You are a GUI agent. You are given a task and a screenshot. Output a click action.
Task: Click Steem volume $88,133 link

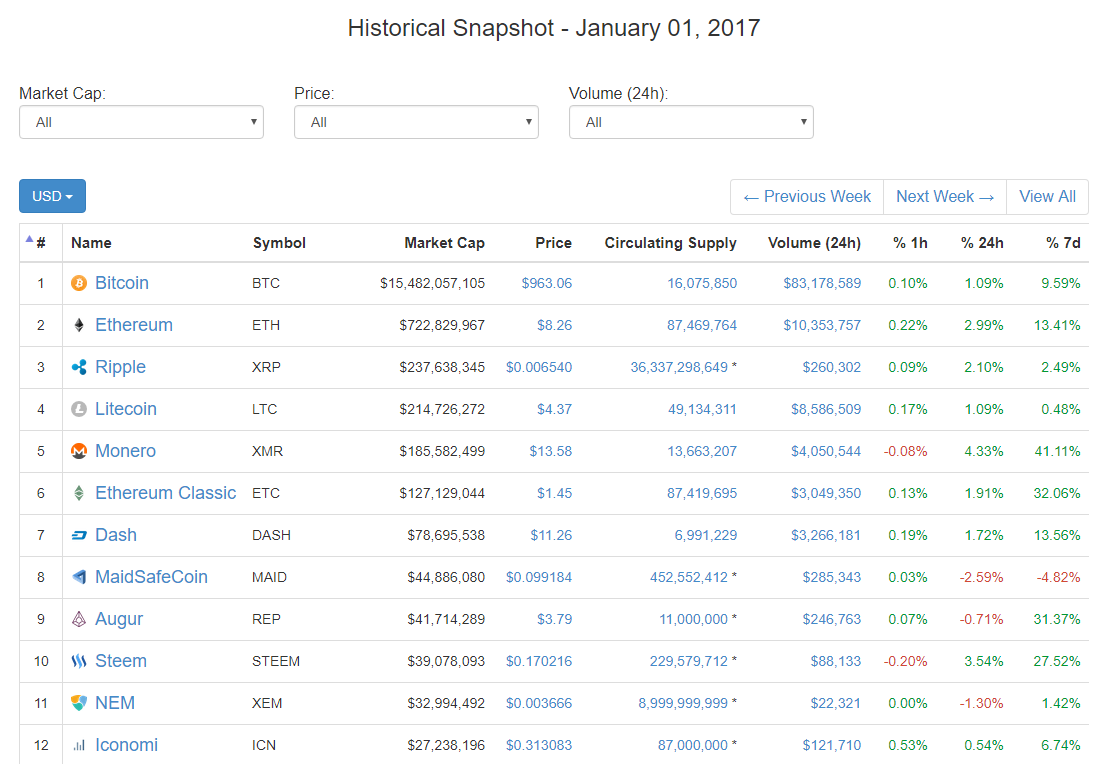point(836,661)
